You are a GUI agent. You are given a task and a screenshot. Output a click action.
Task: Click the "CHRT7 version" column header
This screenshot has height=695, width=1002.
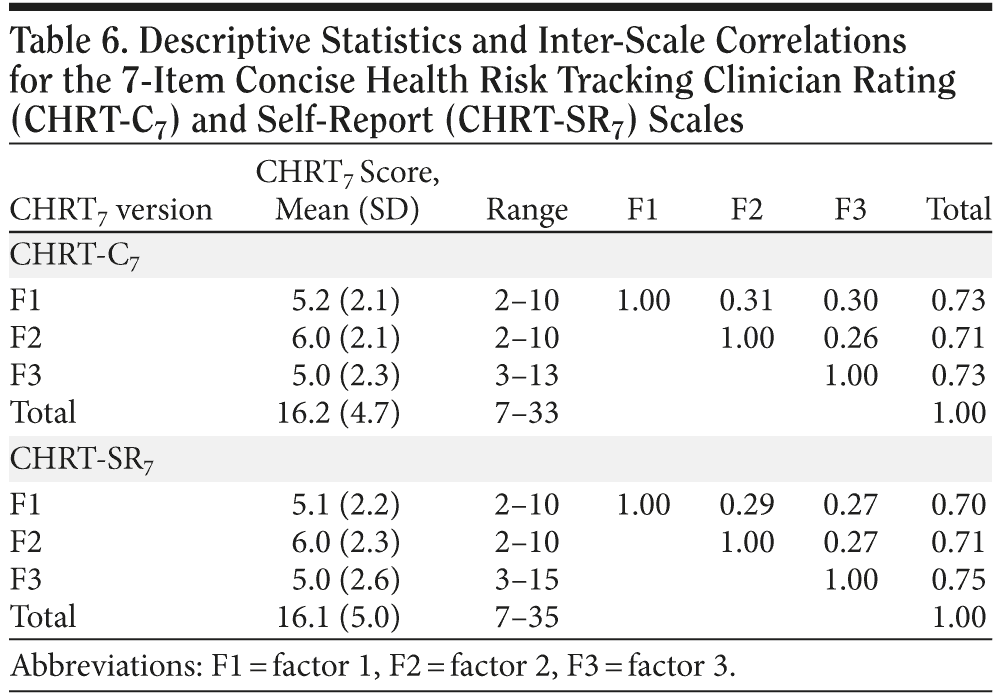coord(111,210)
